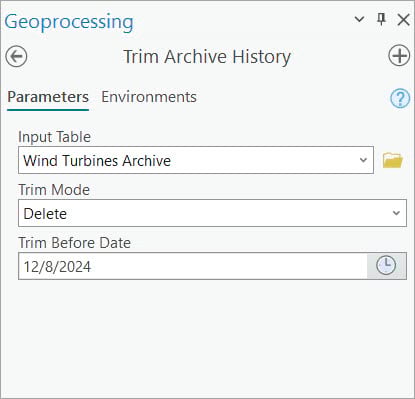
Task: Expand the Trim Mode dropdown arrow
Action: click(396, 213)
